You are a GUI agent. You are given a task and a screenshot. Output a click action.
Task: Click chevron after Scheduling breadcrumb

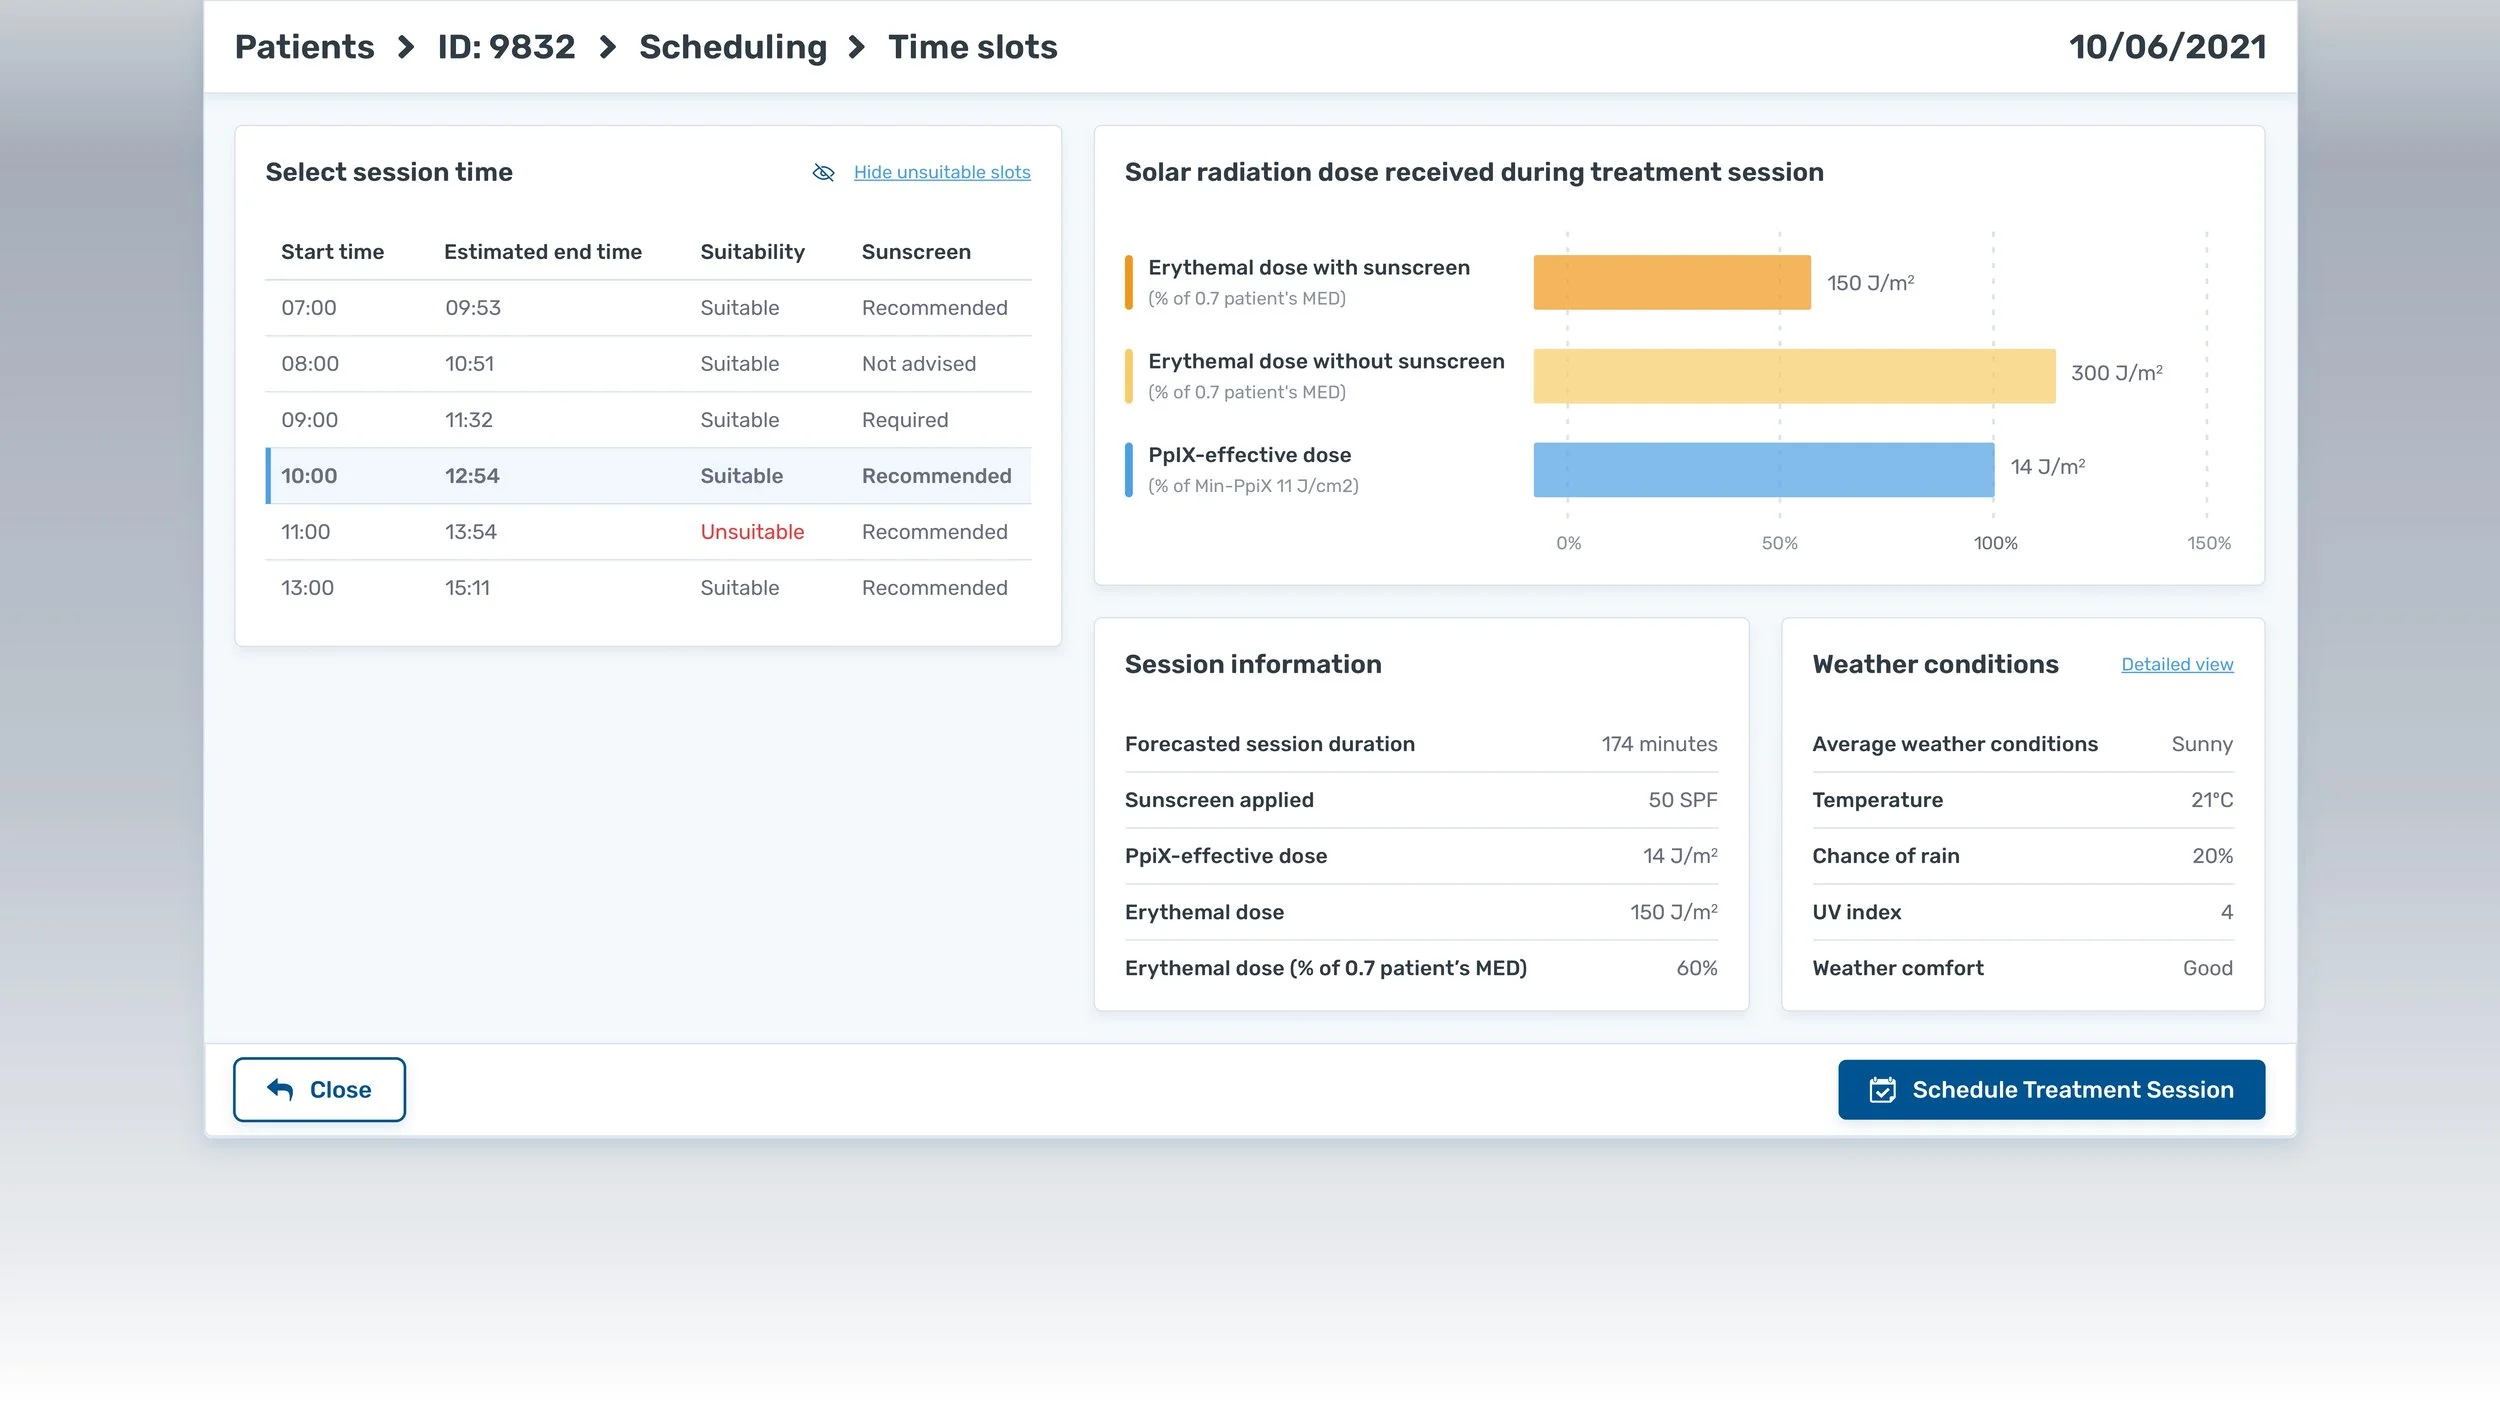(857, 47)
